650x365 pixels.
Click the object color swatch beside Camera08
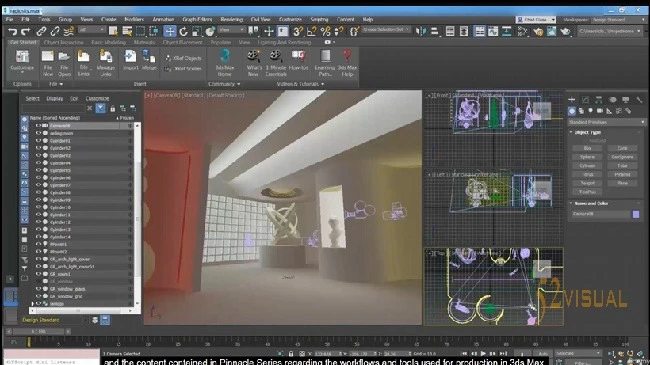coord(635,214)
